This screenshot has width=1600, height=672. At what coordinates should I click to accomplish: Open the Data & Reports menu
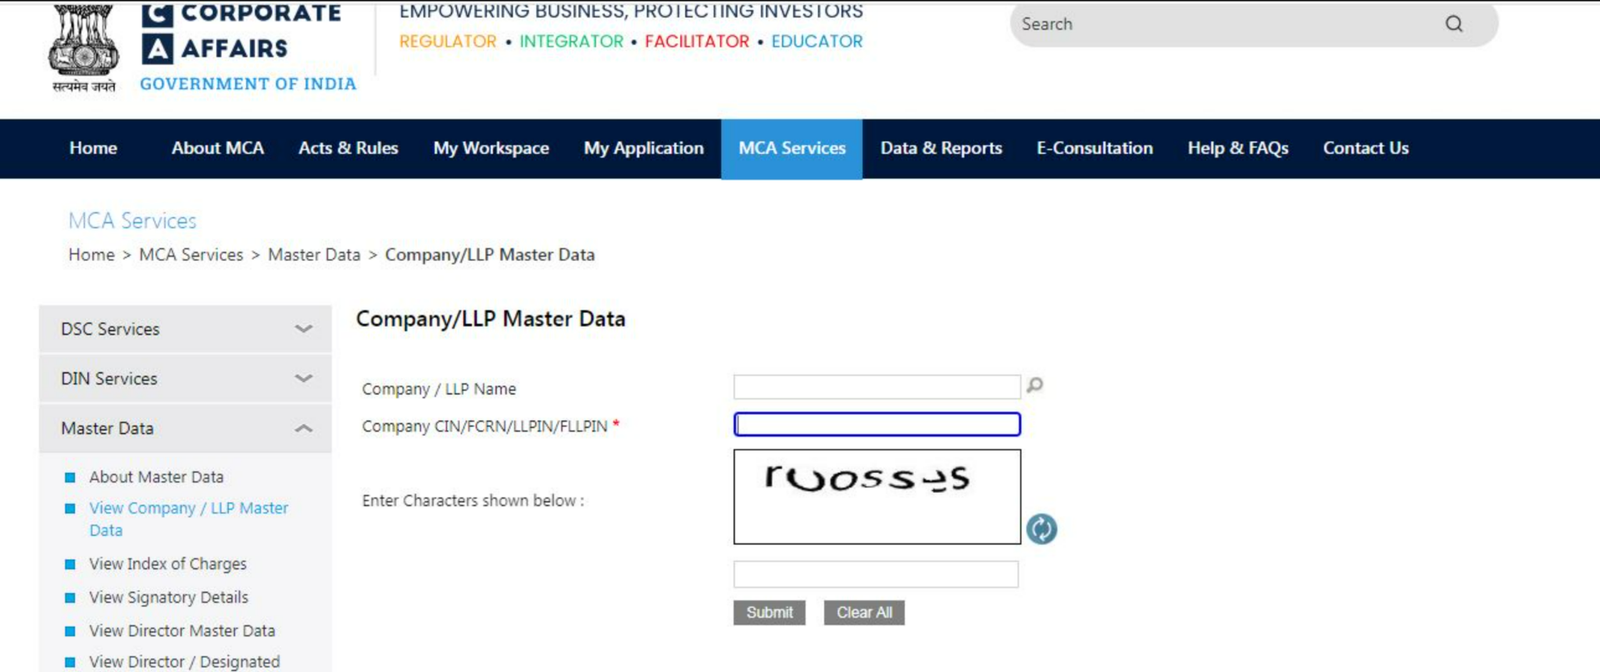(940, 148)
